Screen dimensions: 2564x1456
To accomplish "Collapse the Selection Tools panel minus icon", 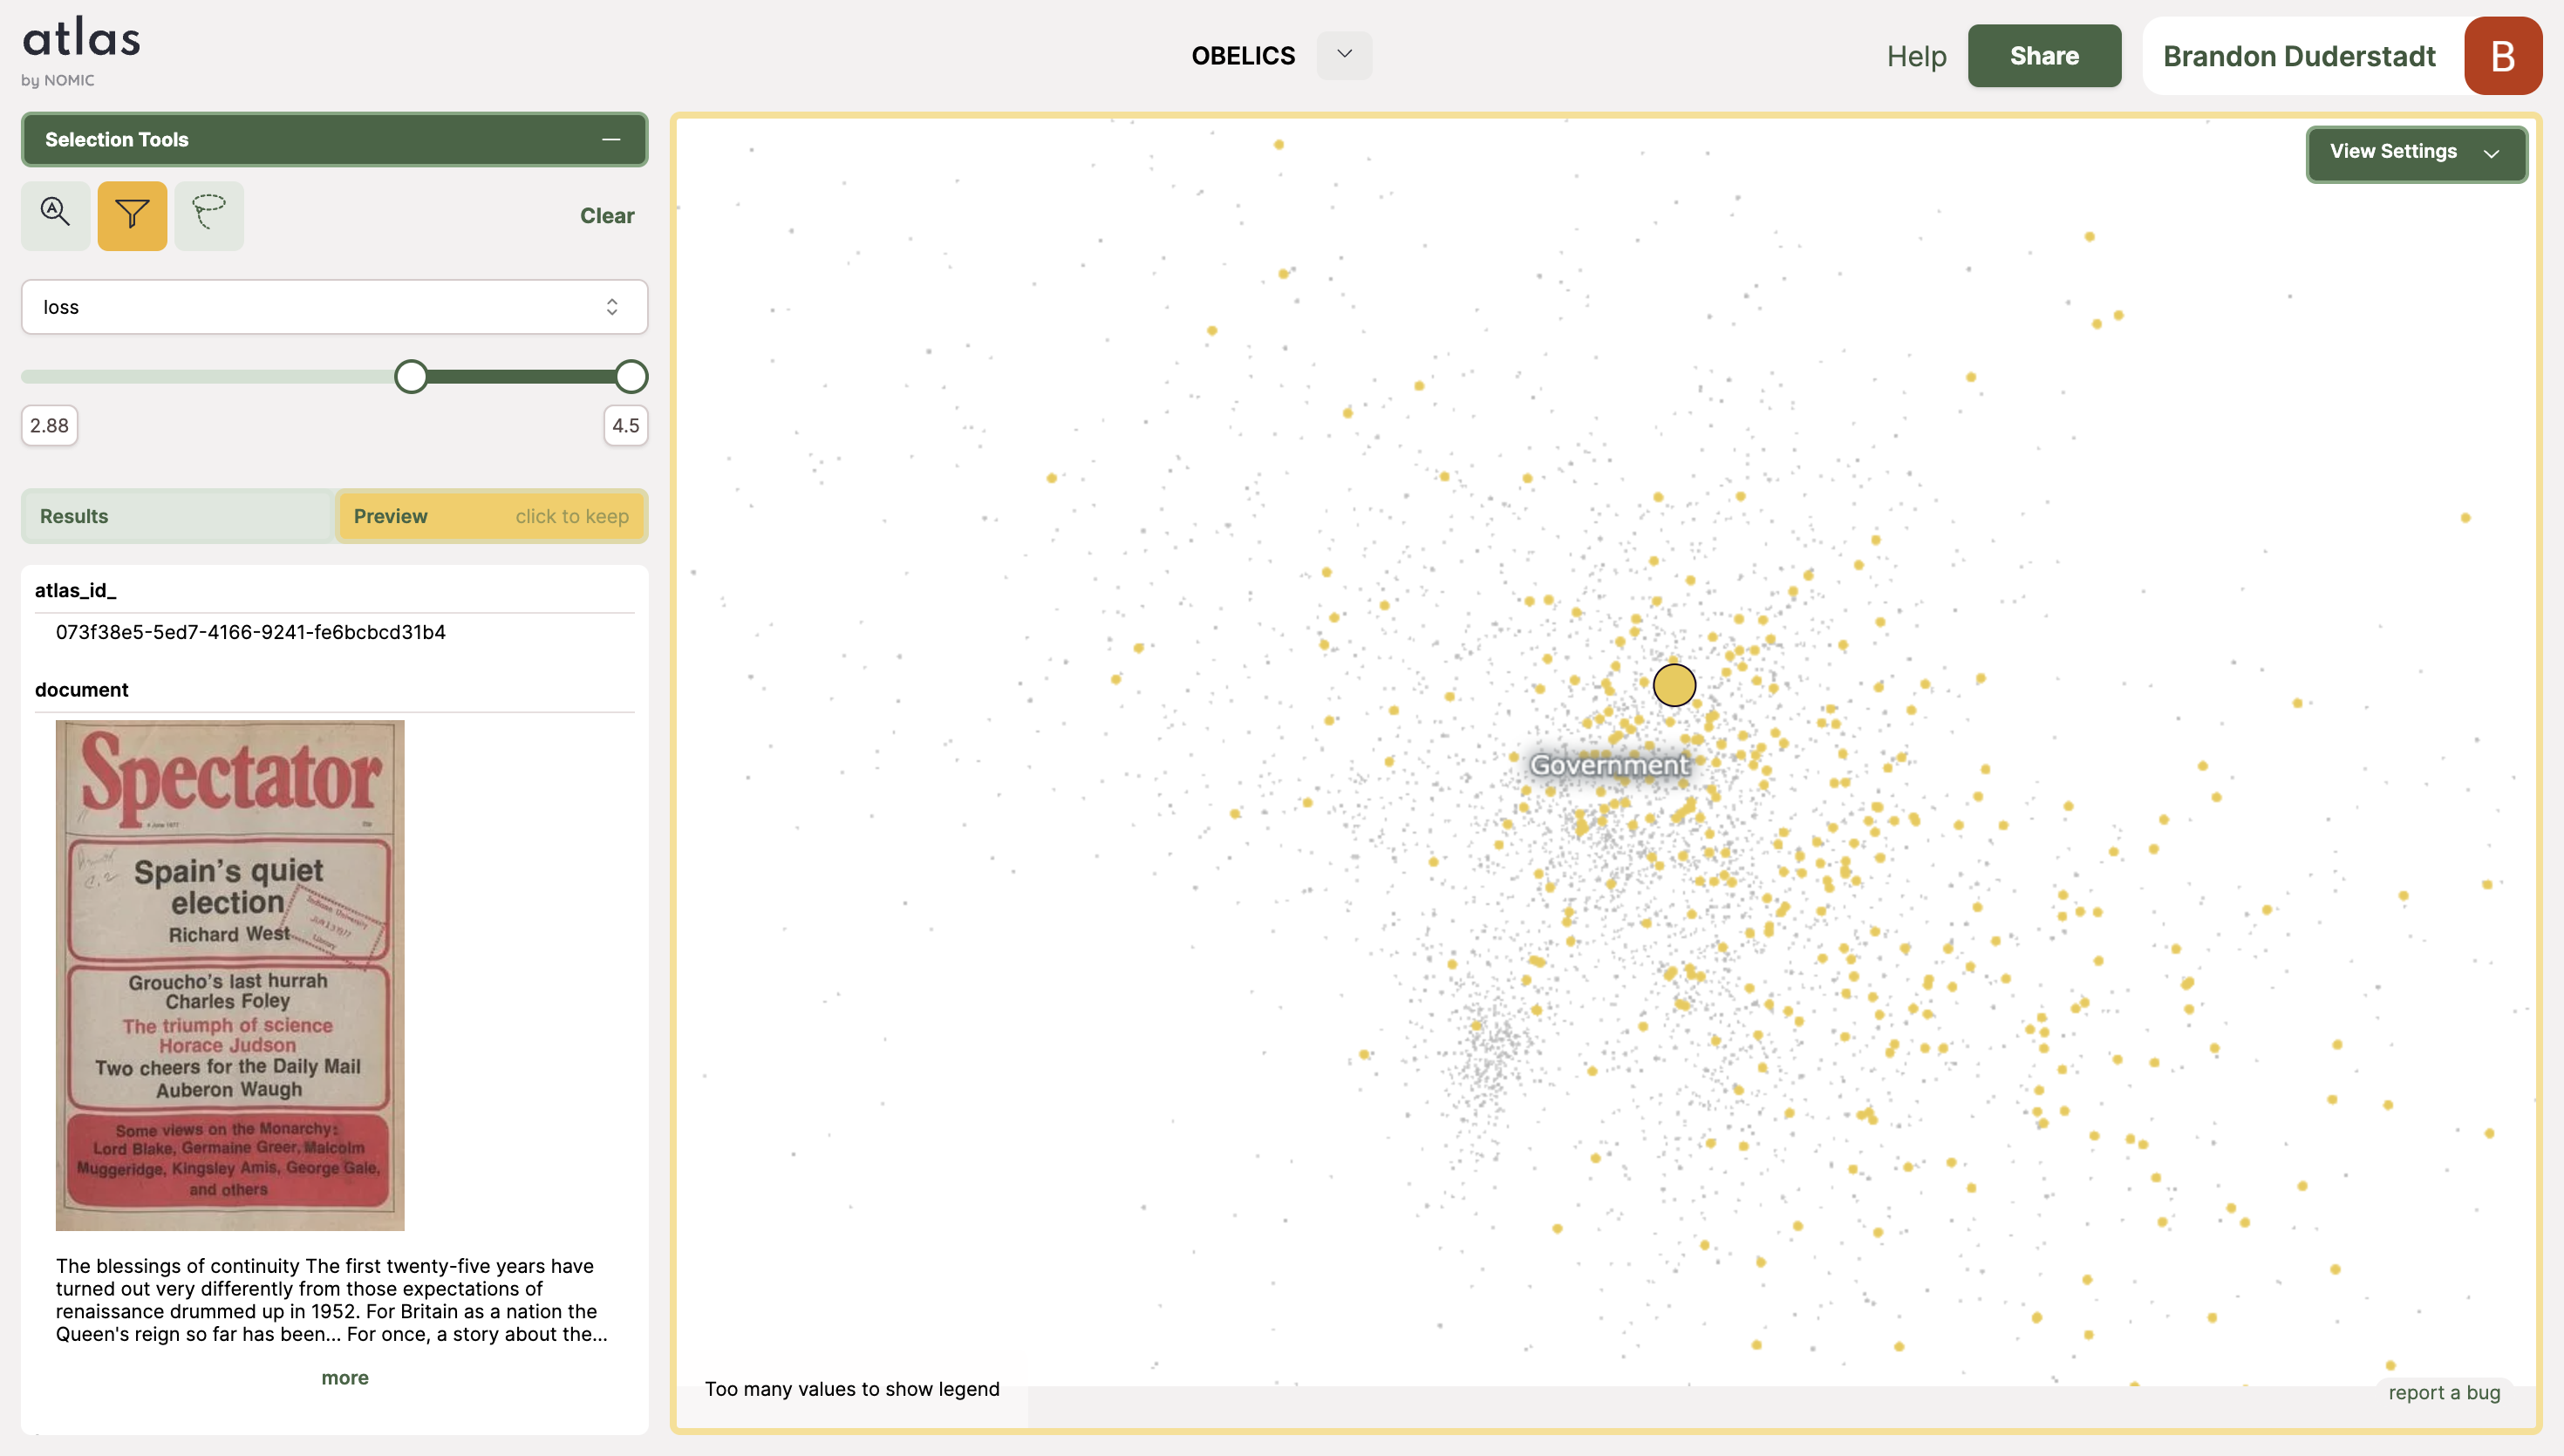I will pos(610,140).
